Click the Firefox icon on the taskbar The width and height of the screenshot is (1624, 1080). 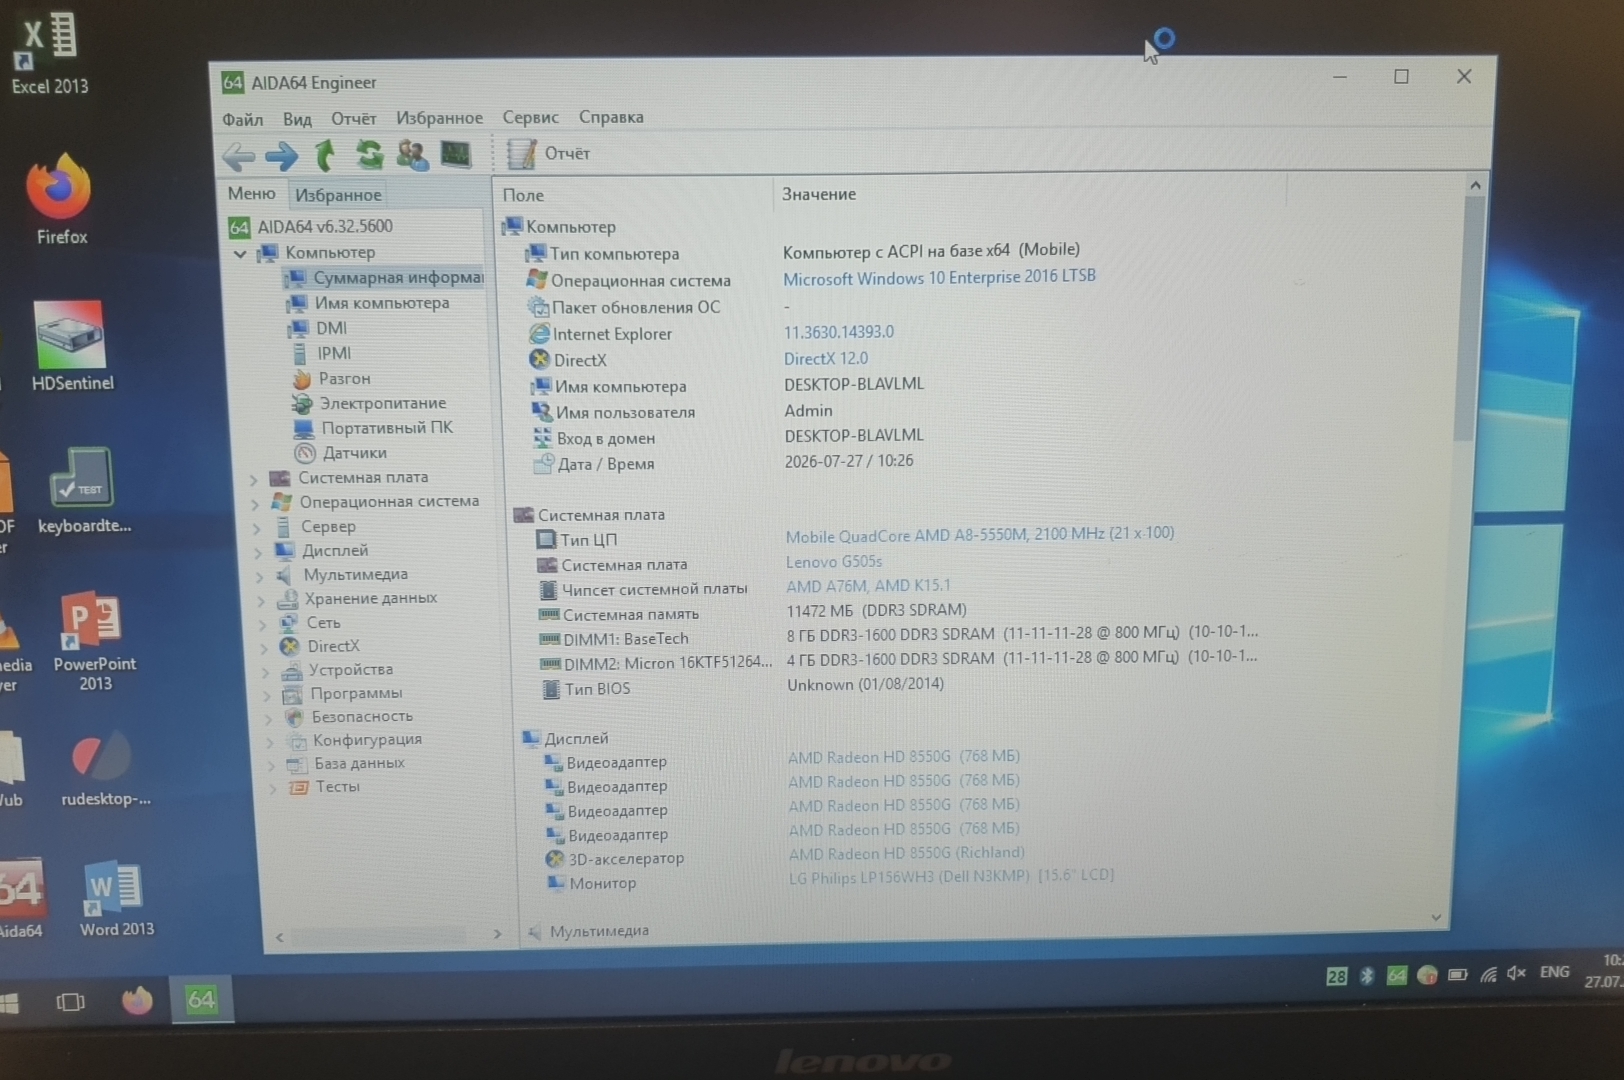click(x=137, y=1000)
